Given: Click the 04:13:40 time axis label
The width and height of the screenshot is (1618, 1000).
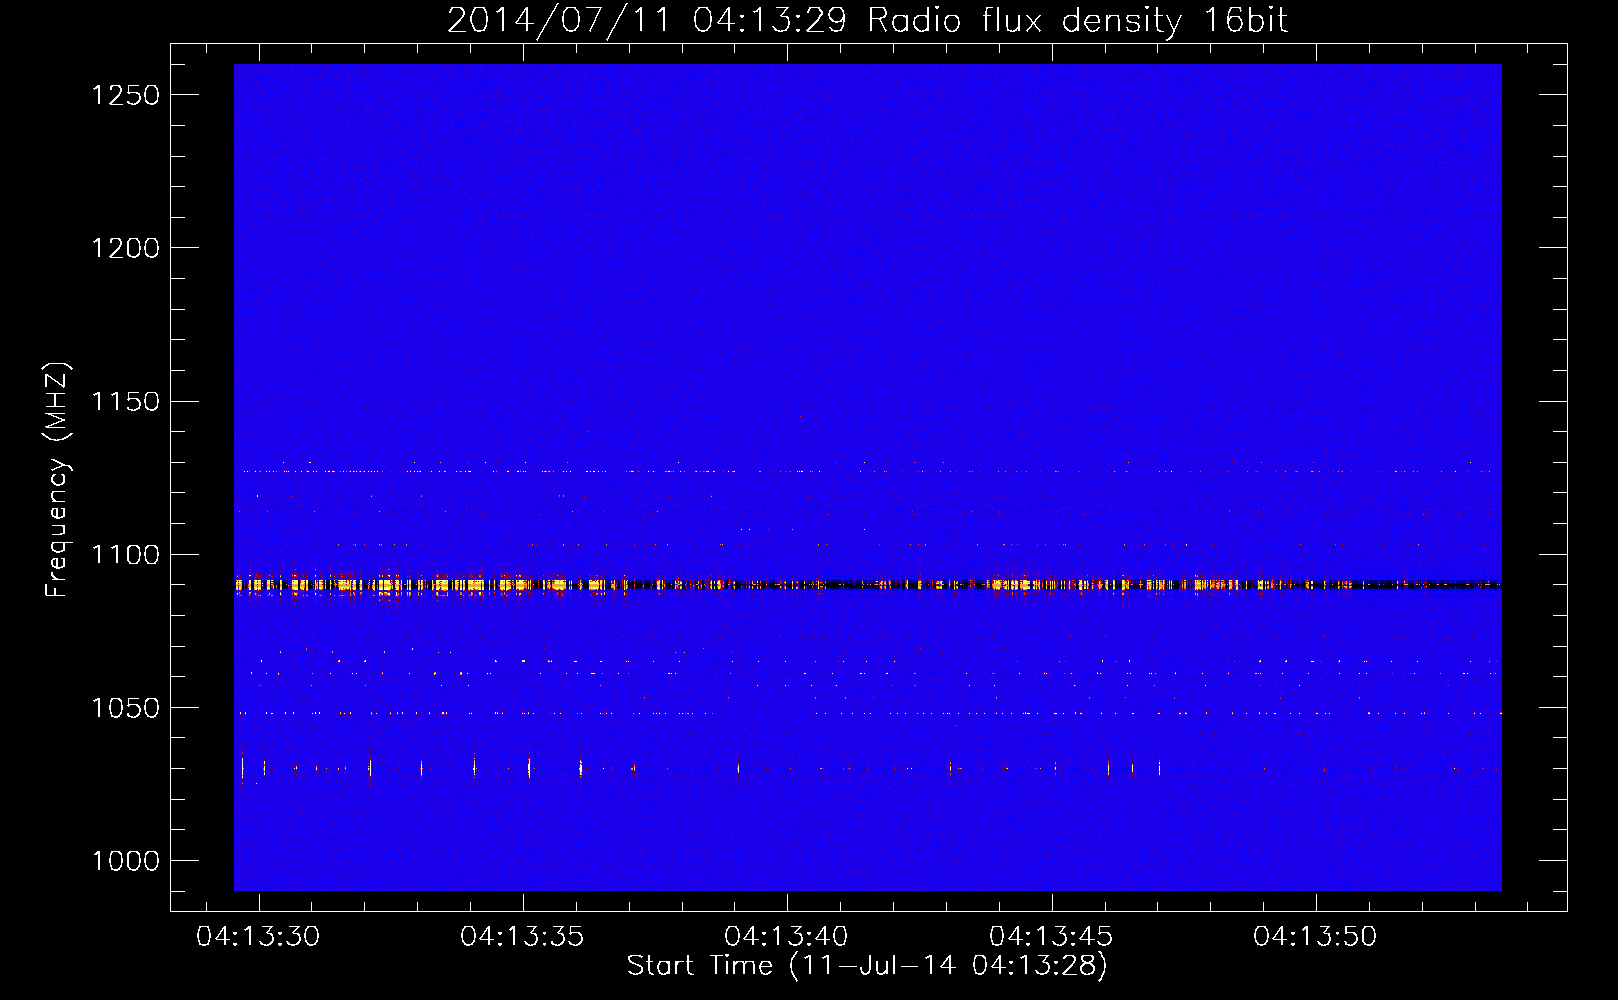Looking at the screenshot, I should coord(786,937).
